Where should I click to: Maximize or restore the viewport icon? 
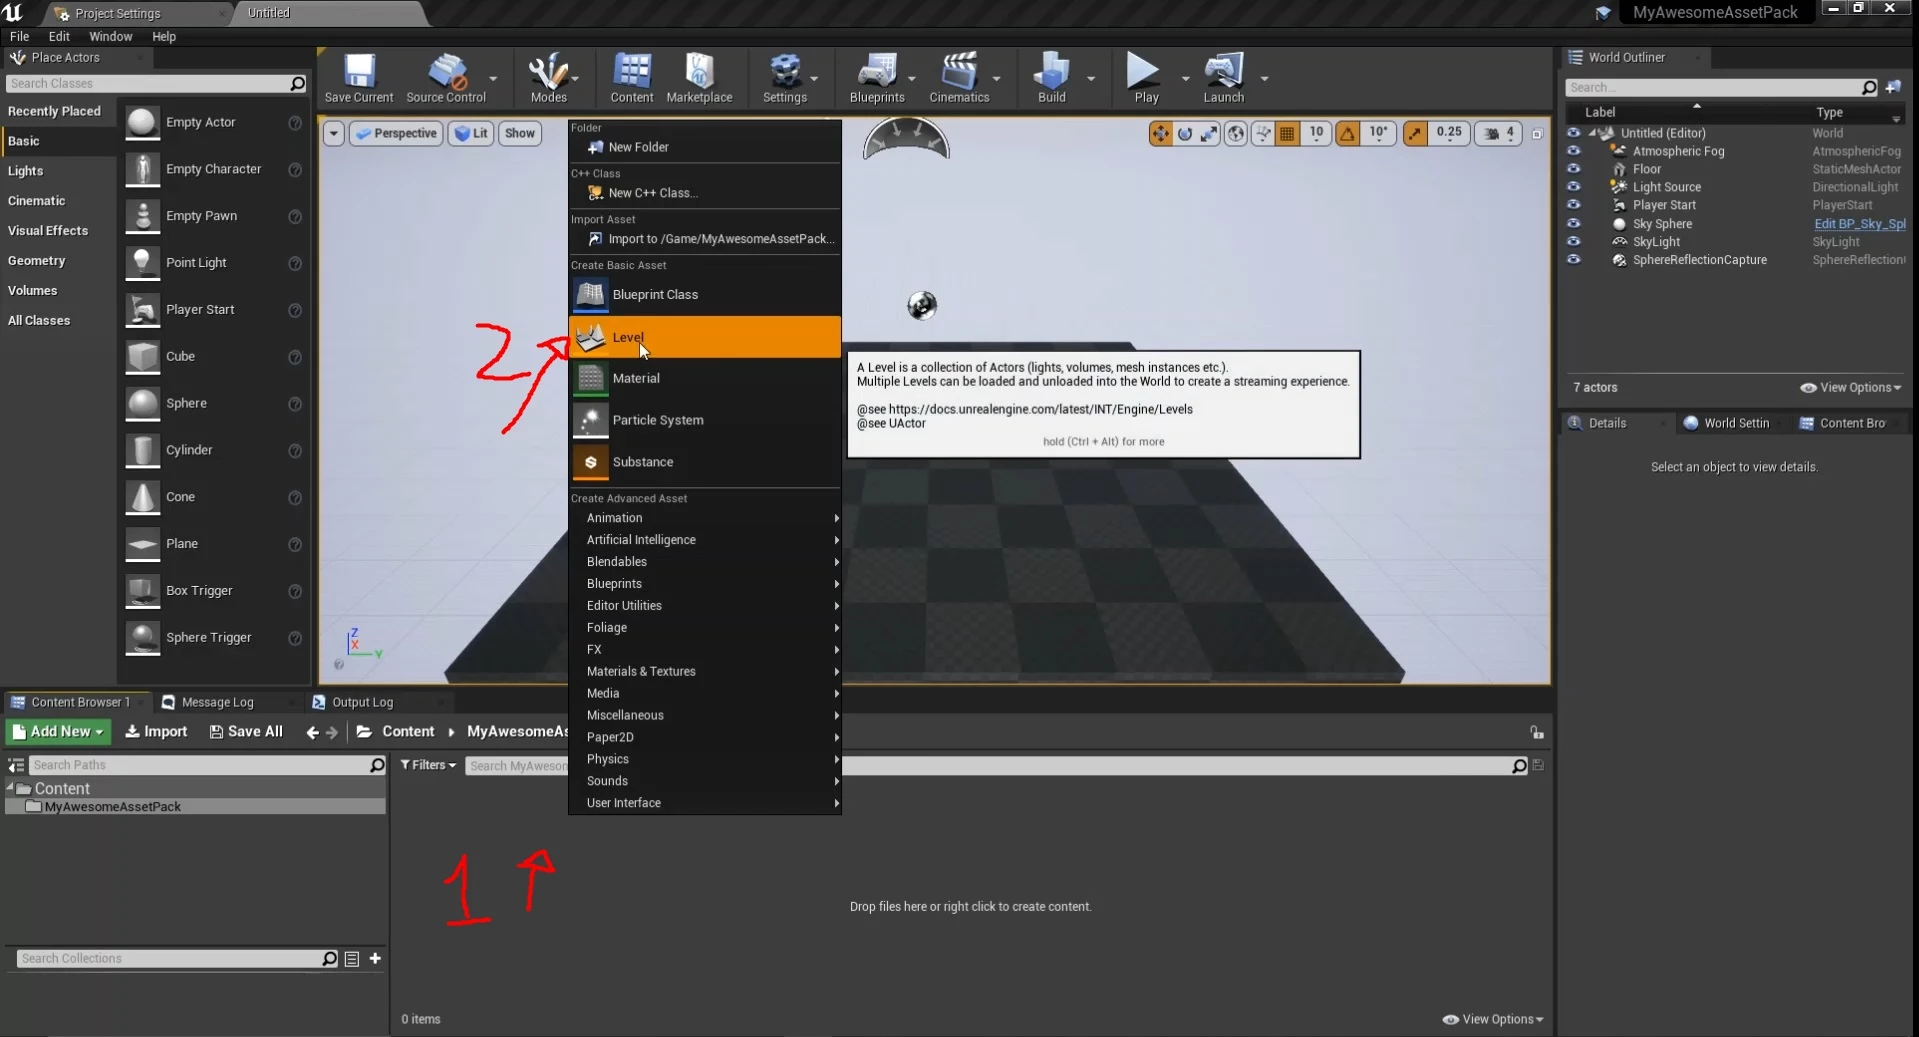click(1538, 133)
